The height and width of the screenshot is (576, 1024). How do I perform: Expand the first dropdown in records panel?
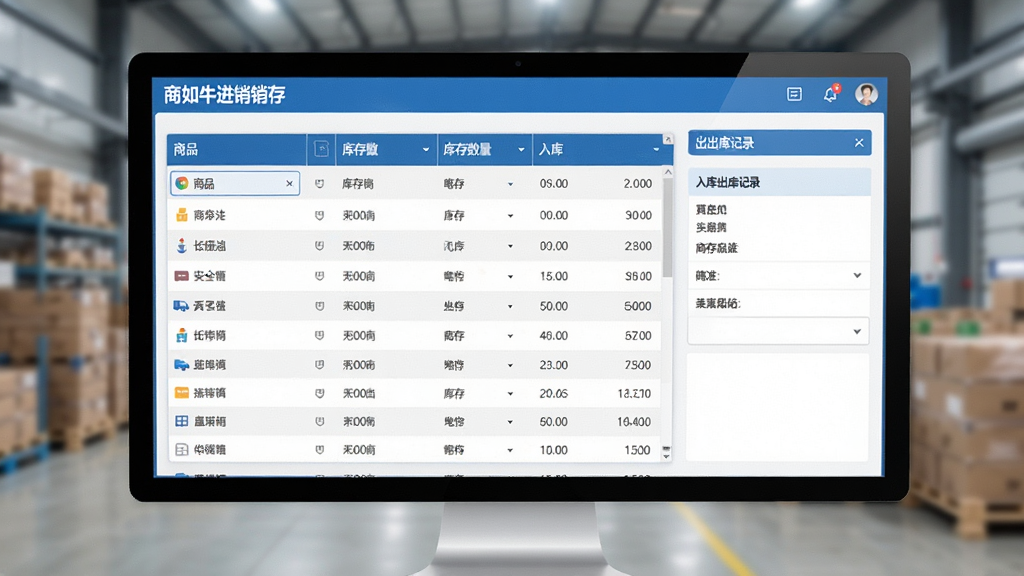857,276
